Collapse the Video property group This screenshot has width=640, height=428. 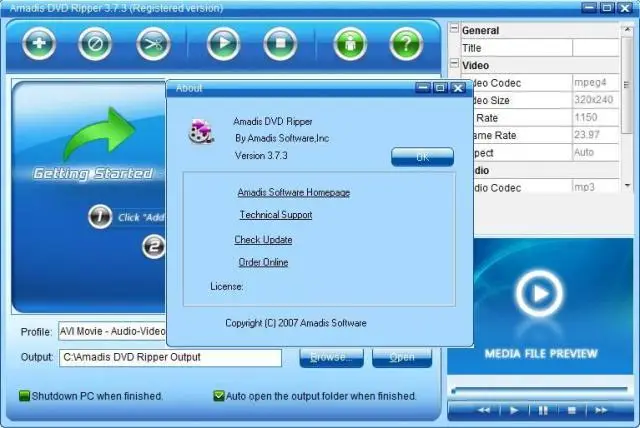(454, 63)
